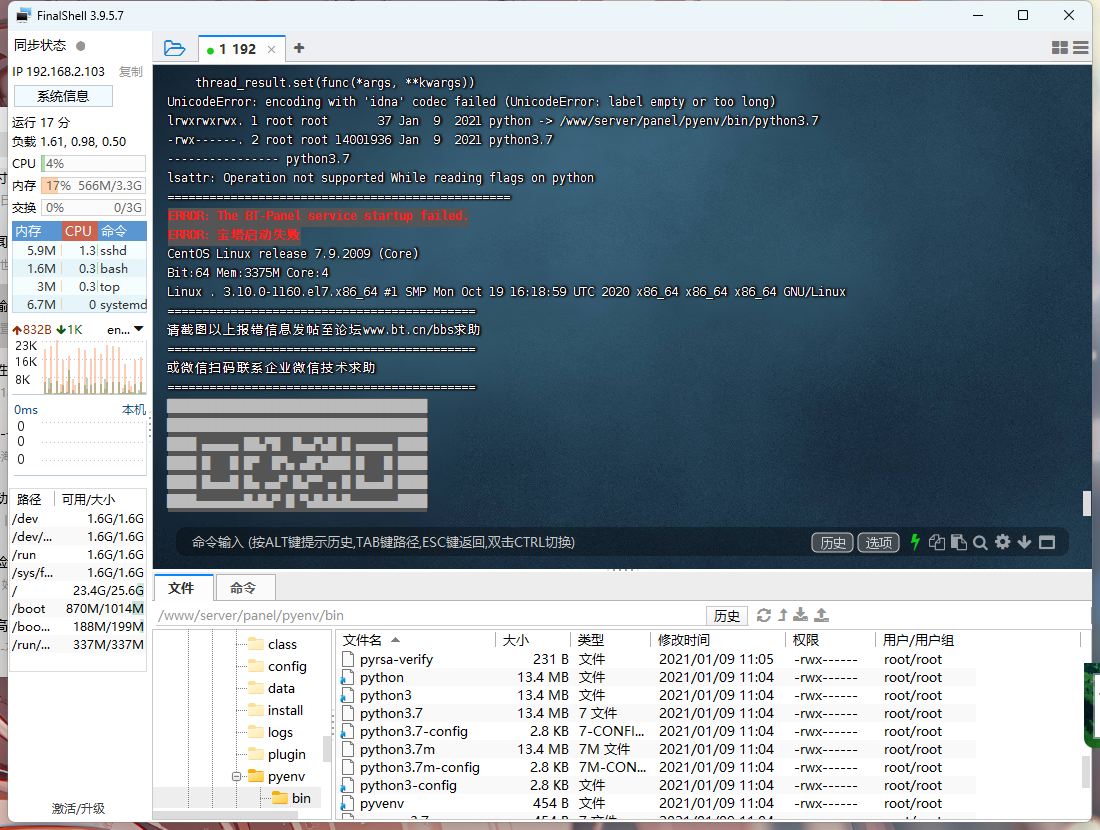Sort processes by 命令 column

[x=121, y=231]
